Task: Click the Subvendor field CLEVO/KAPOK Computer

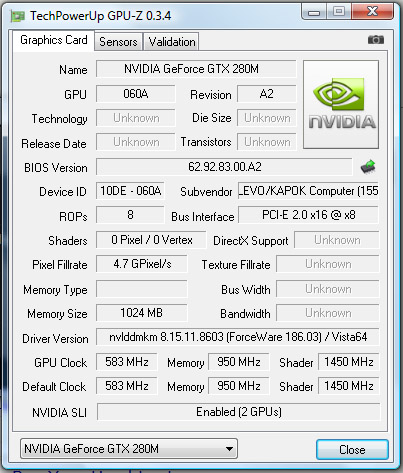Action: [308, 191]
